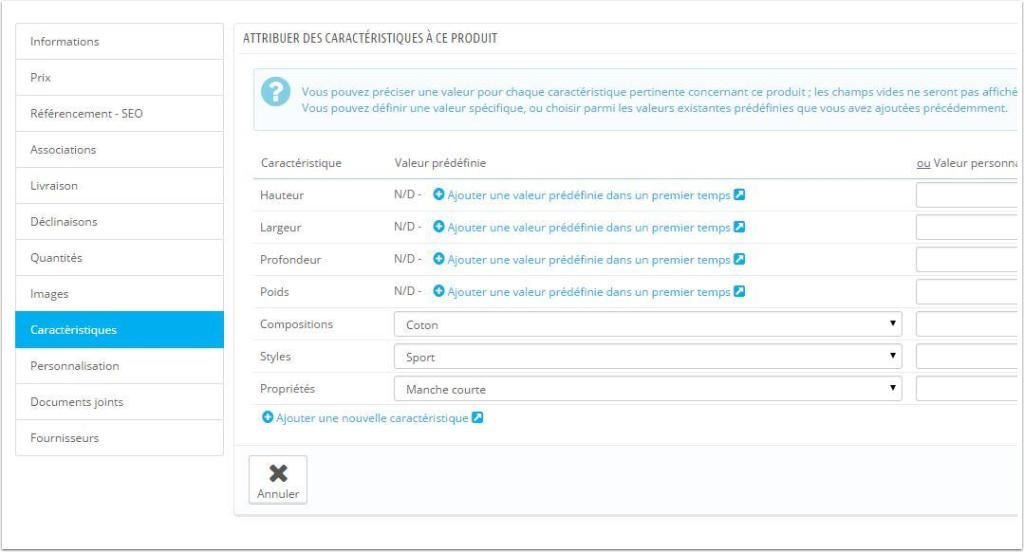Open the Déclinaisons tab
This screenshot has width=1024, height=552.
(x=120, y=221)
